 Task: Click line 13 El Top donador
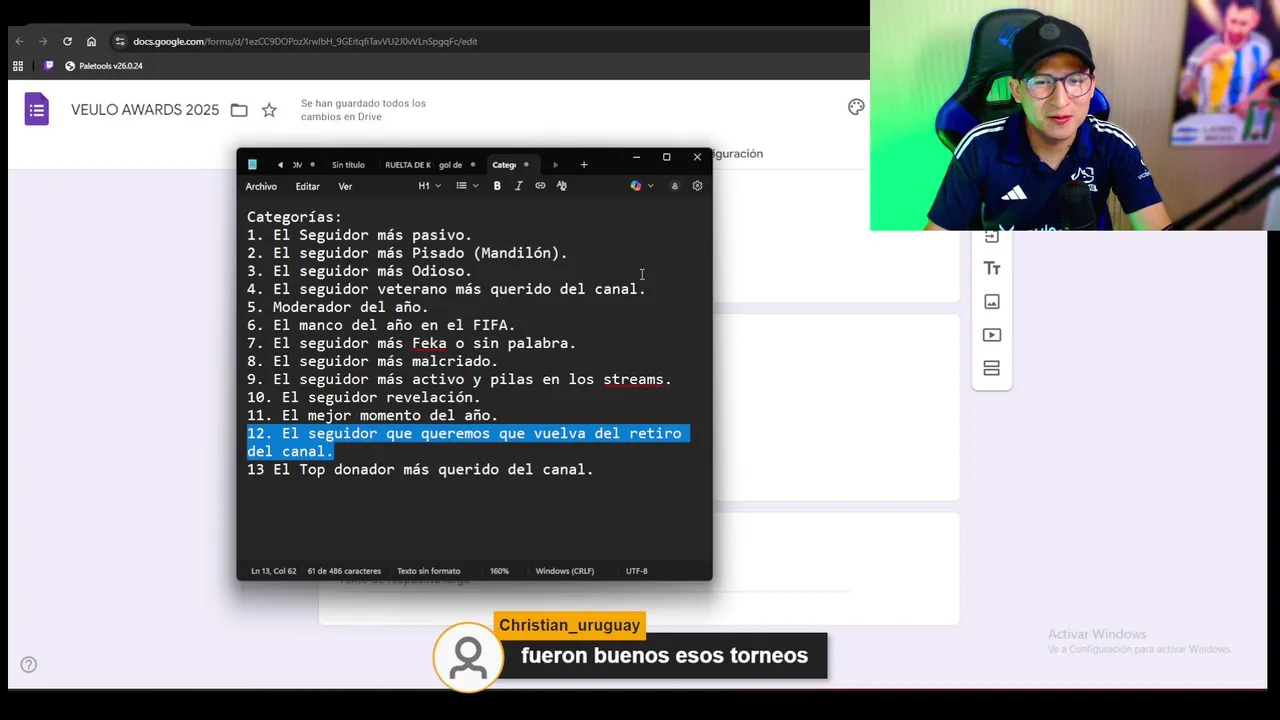point(420,469)
